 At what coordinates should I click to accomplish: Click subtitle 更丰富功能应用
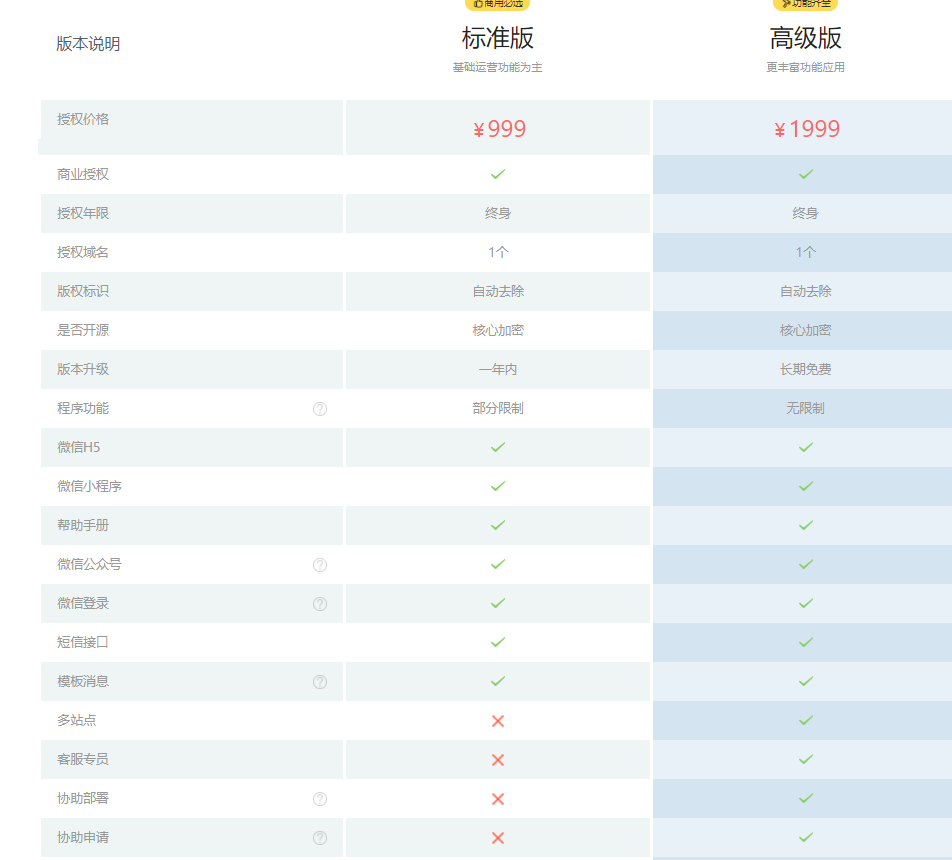(x=805, y=67)
